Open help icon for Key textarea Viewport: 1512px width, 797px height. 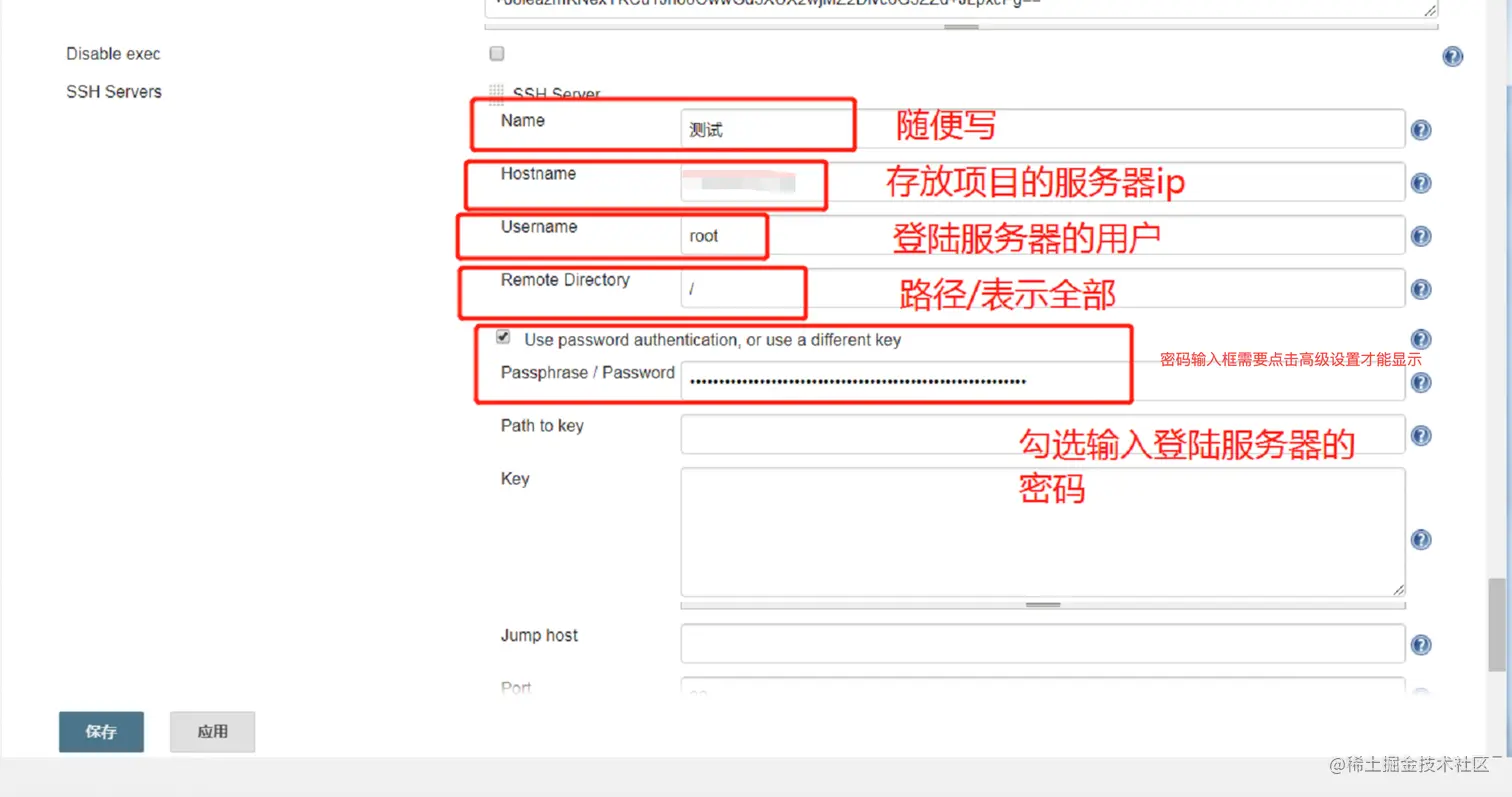click(1420, 539)
